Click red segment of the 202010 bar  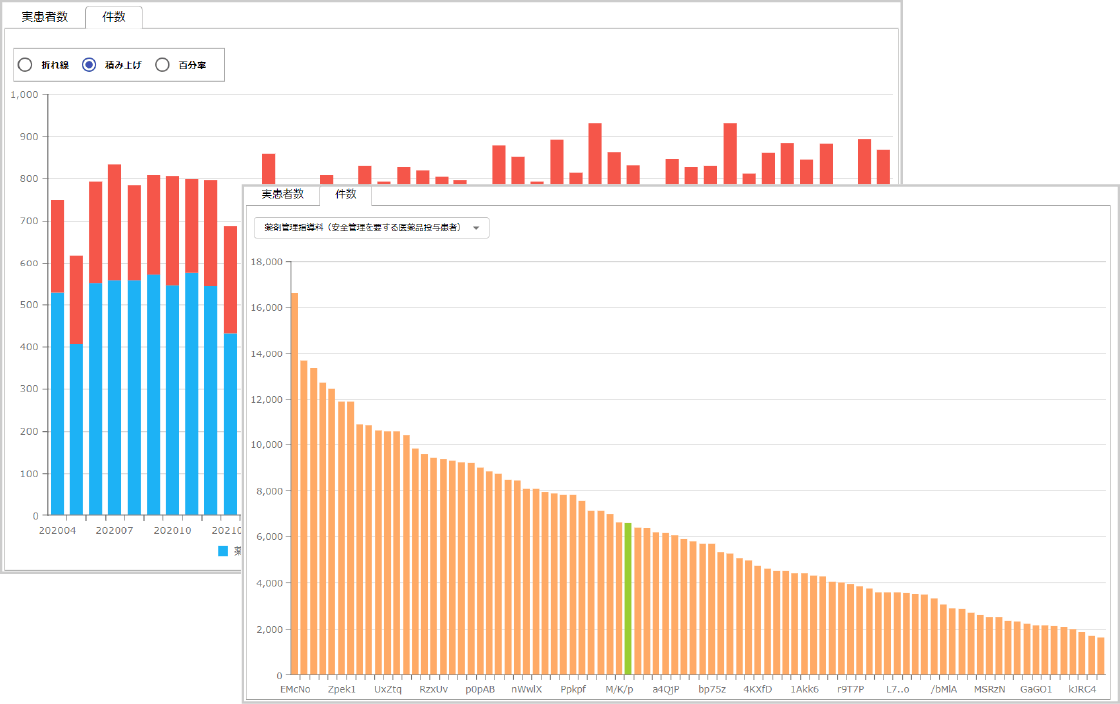click(172, 231)
